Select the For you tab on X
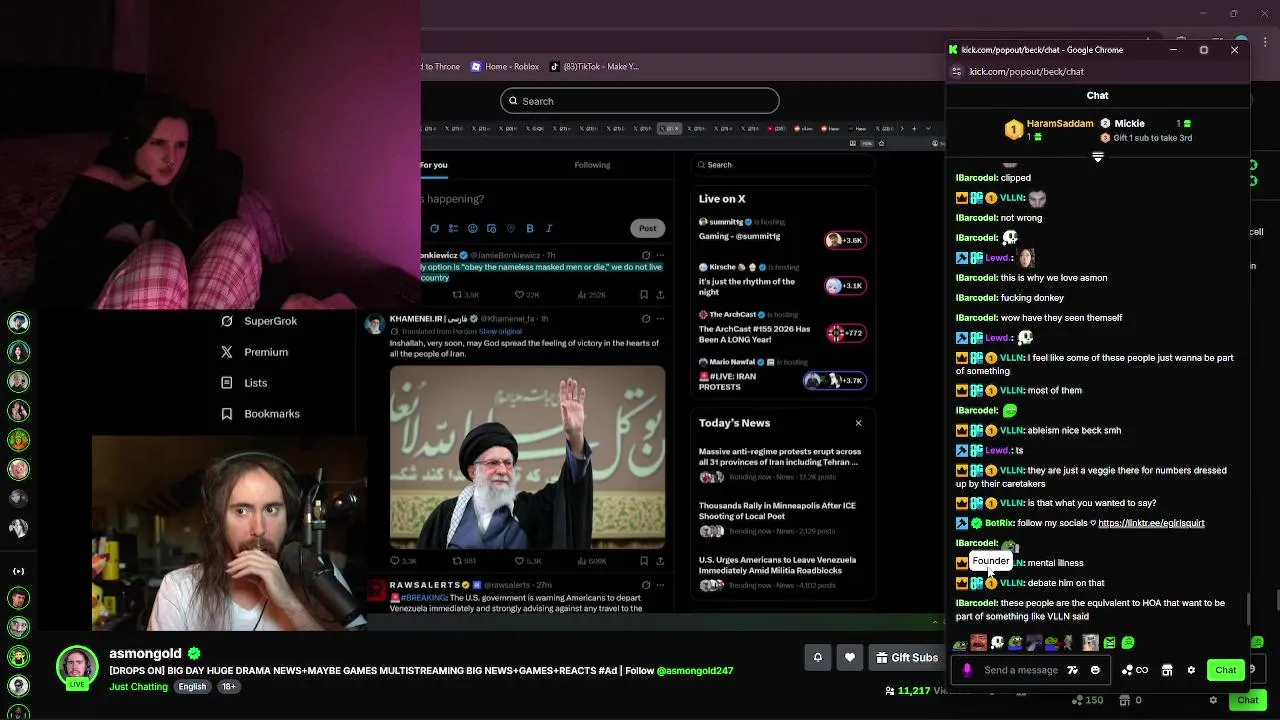This screenshot has height=720, width=1280. click(434, 165)
